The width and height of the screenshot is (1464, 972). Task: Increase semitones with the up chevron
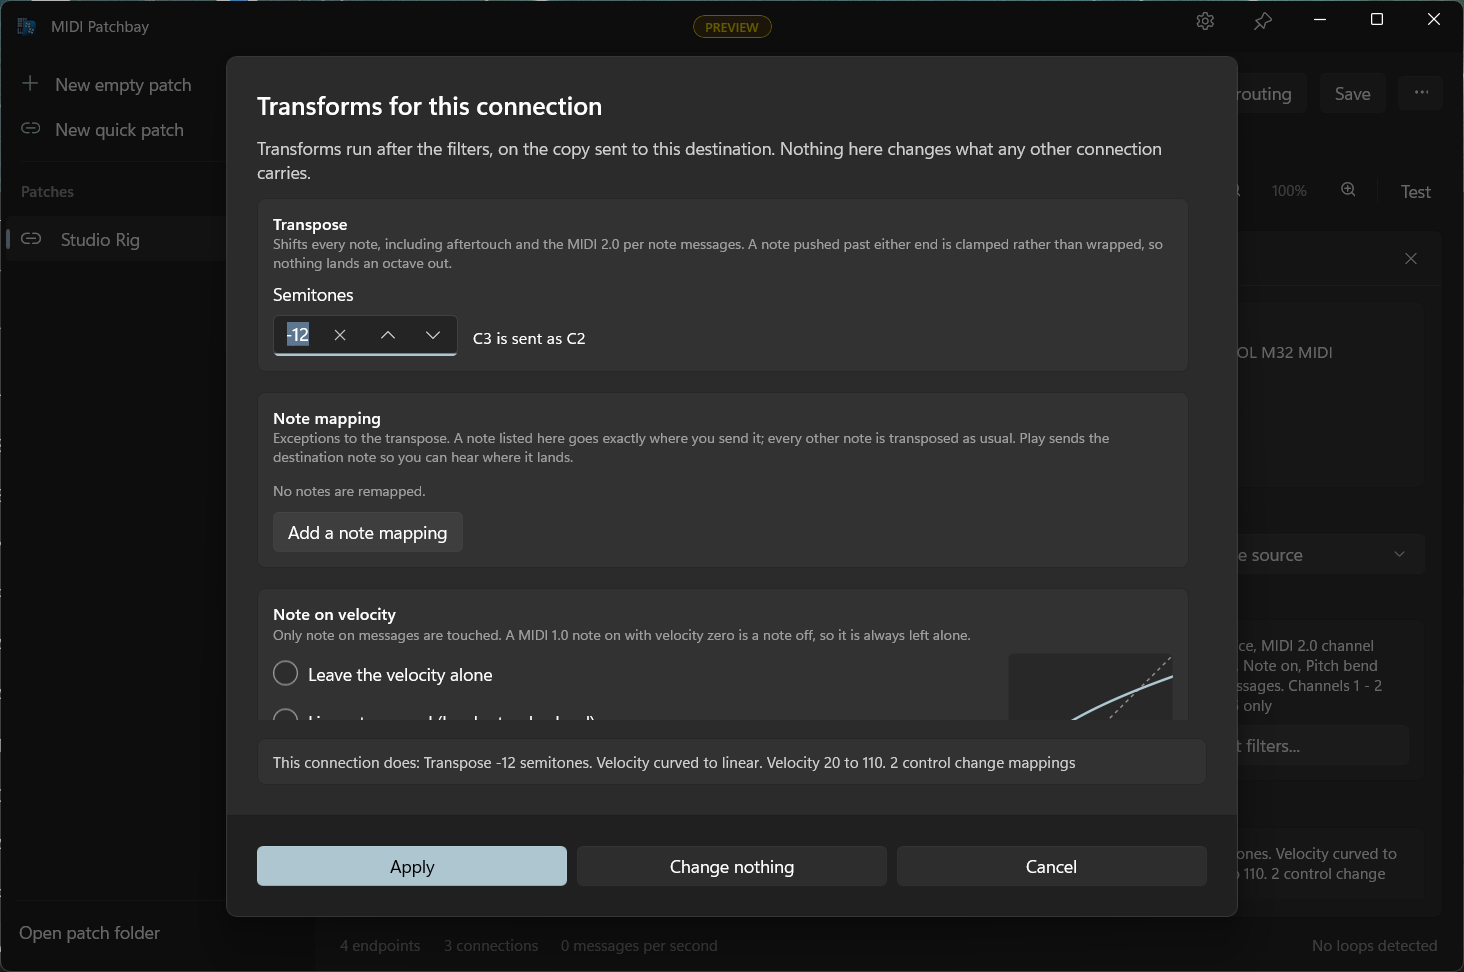tap(388, 335)
